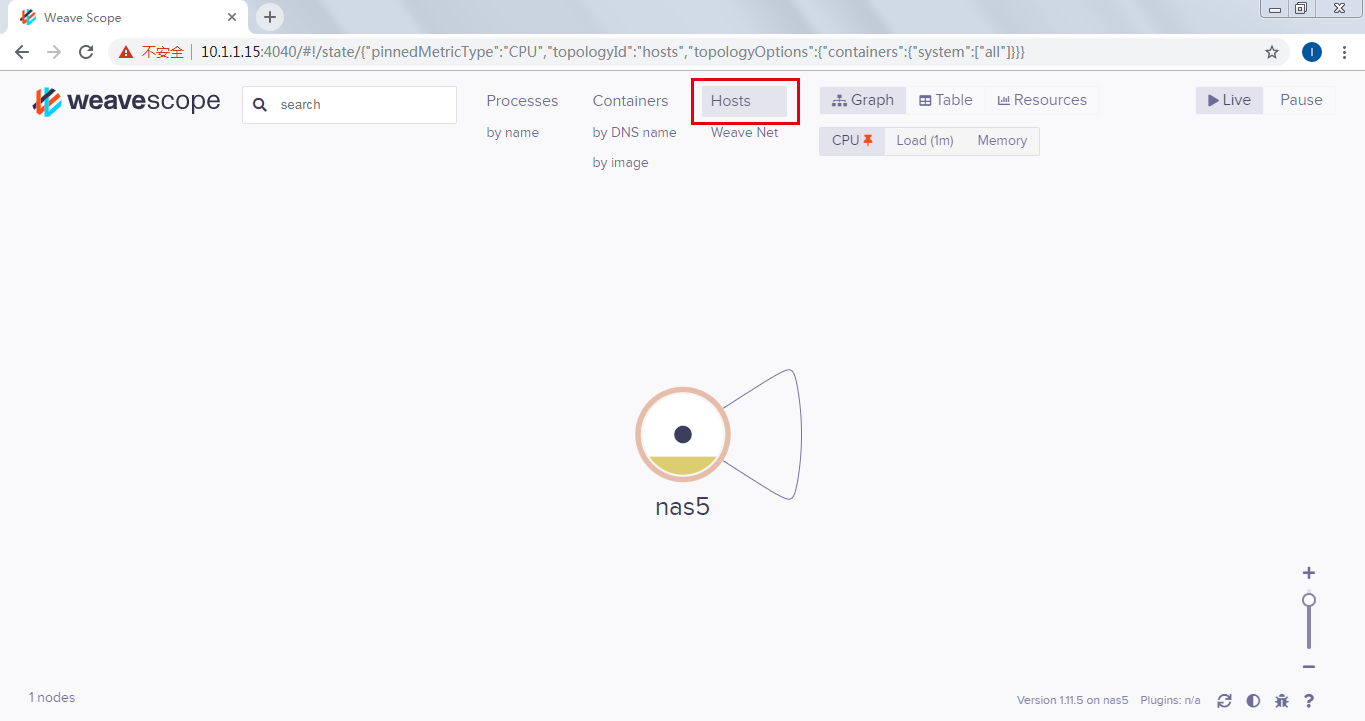
Task: Select the Load (1m) metric
Action: (925, 141)
